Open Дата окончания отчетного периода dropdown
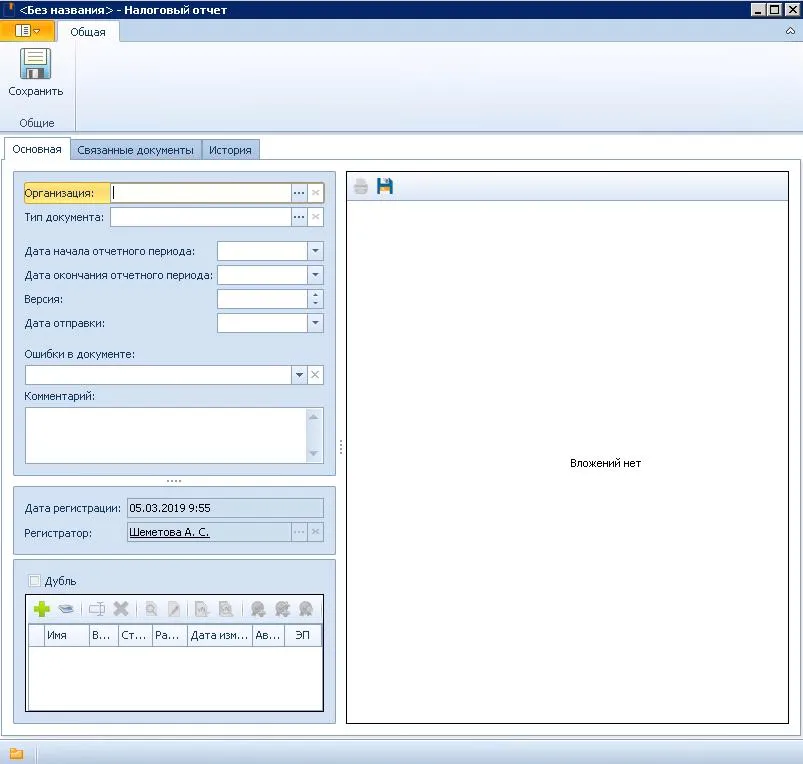 point(315,275)
